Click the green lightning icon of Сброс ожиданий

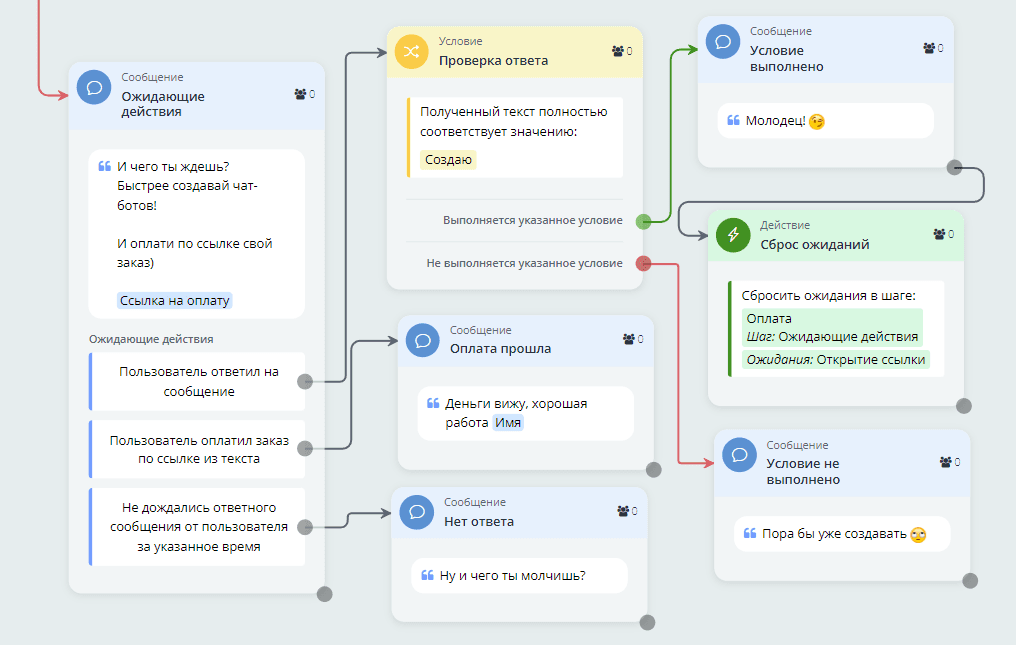732,235
